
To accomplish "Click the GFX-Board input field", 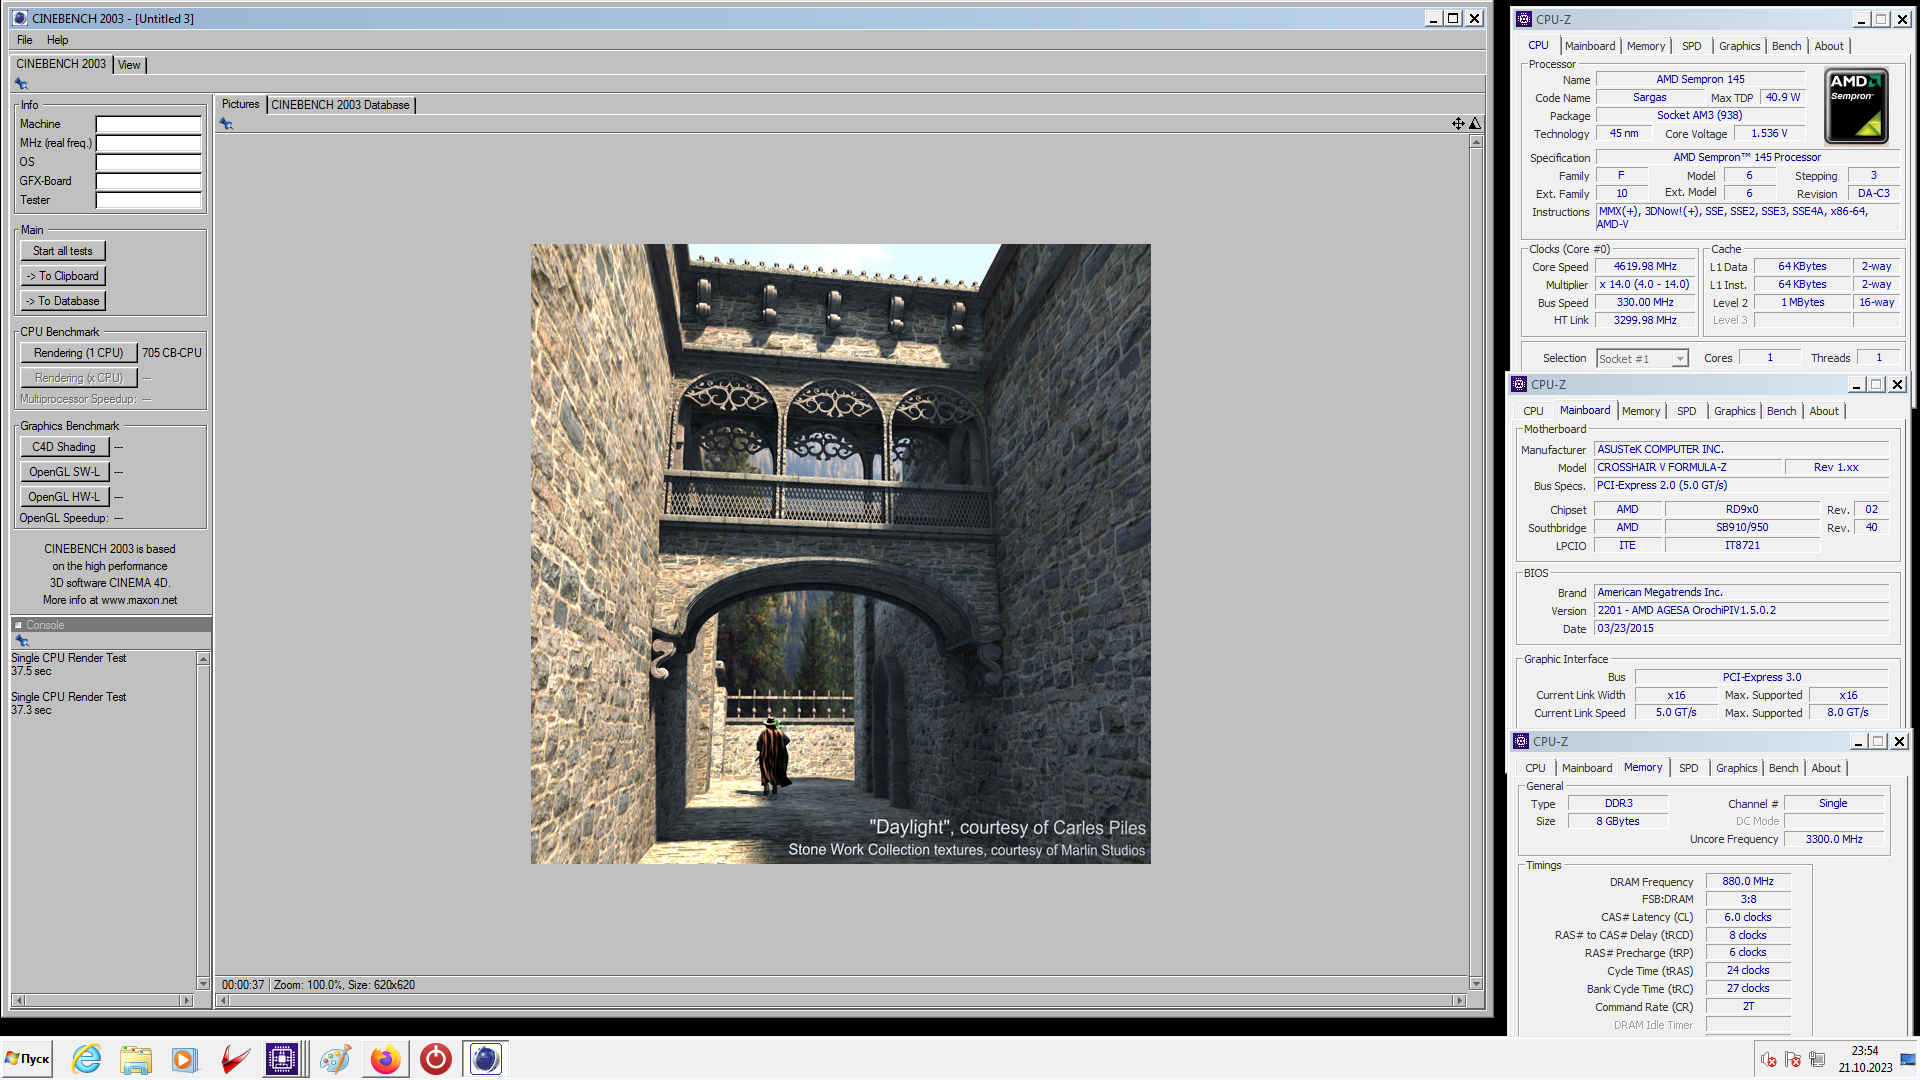I will click(x=149, y=181).
